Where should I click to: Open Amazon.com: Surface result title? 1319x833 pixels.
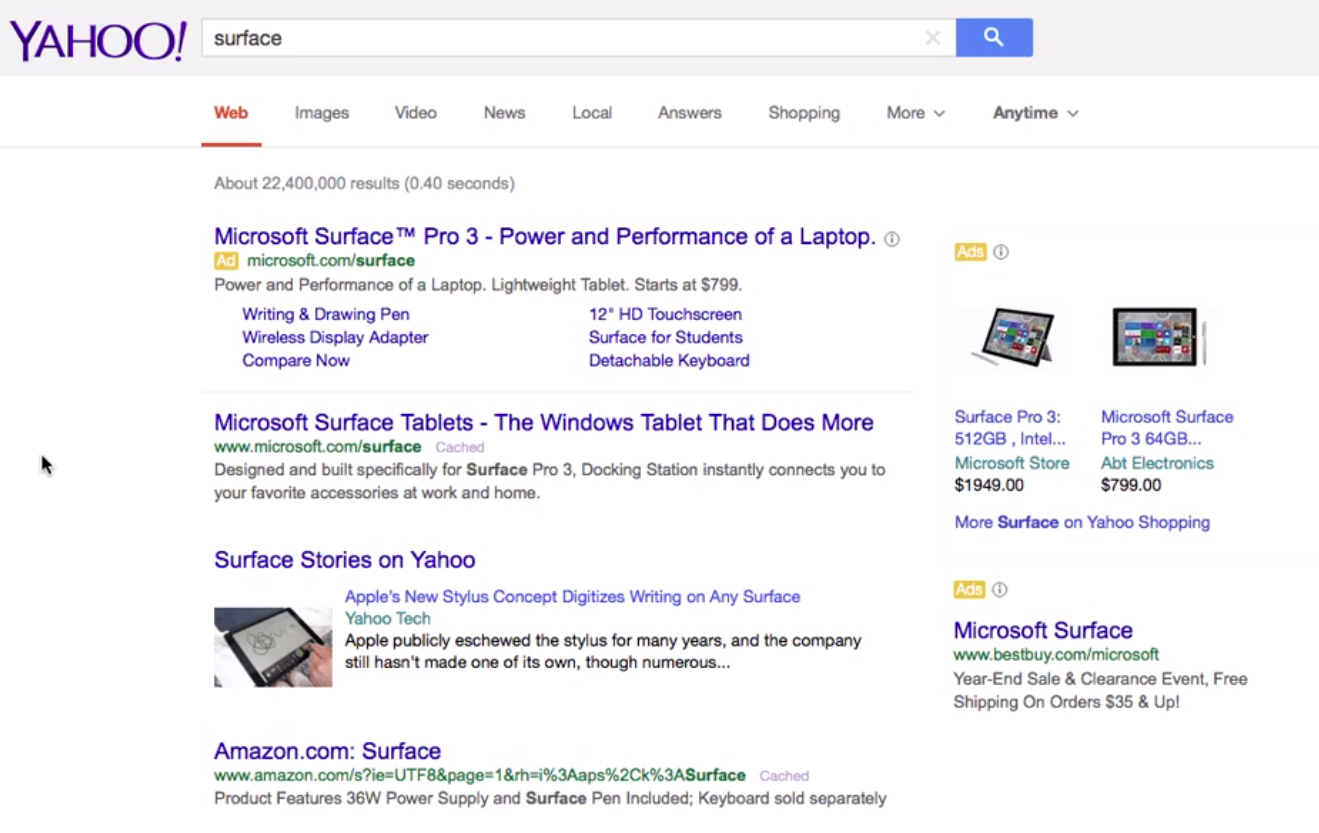click(x=328, y=751)
